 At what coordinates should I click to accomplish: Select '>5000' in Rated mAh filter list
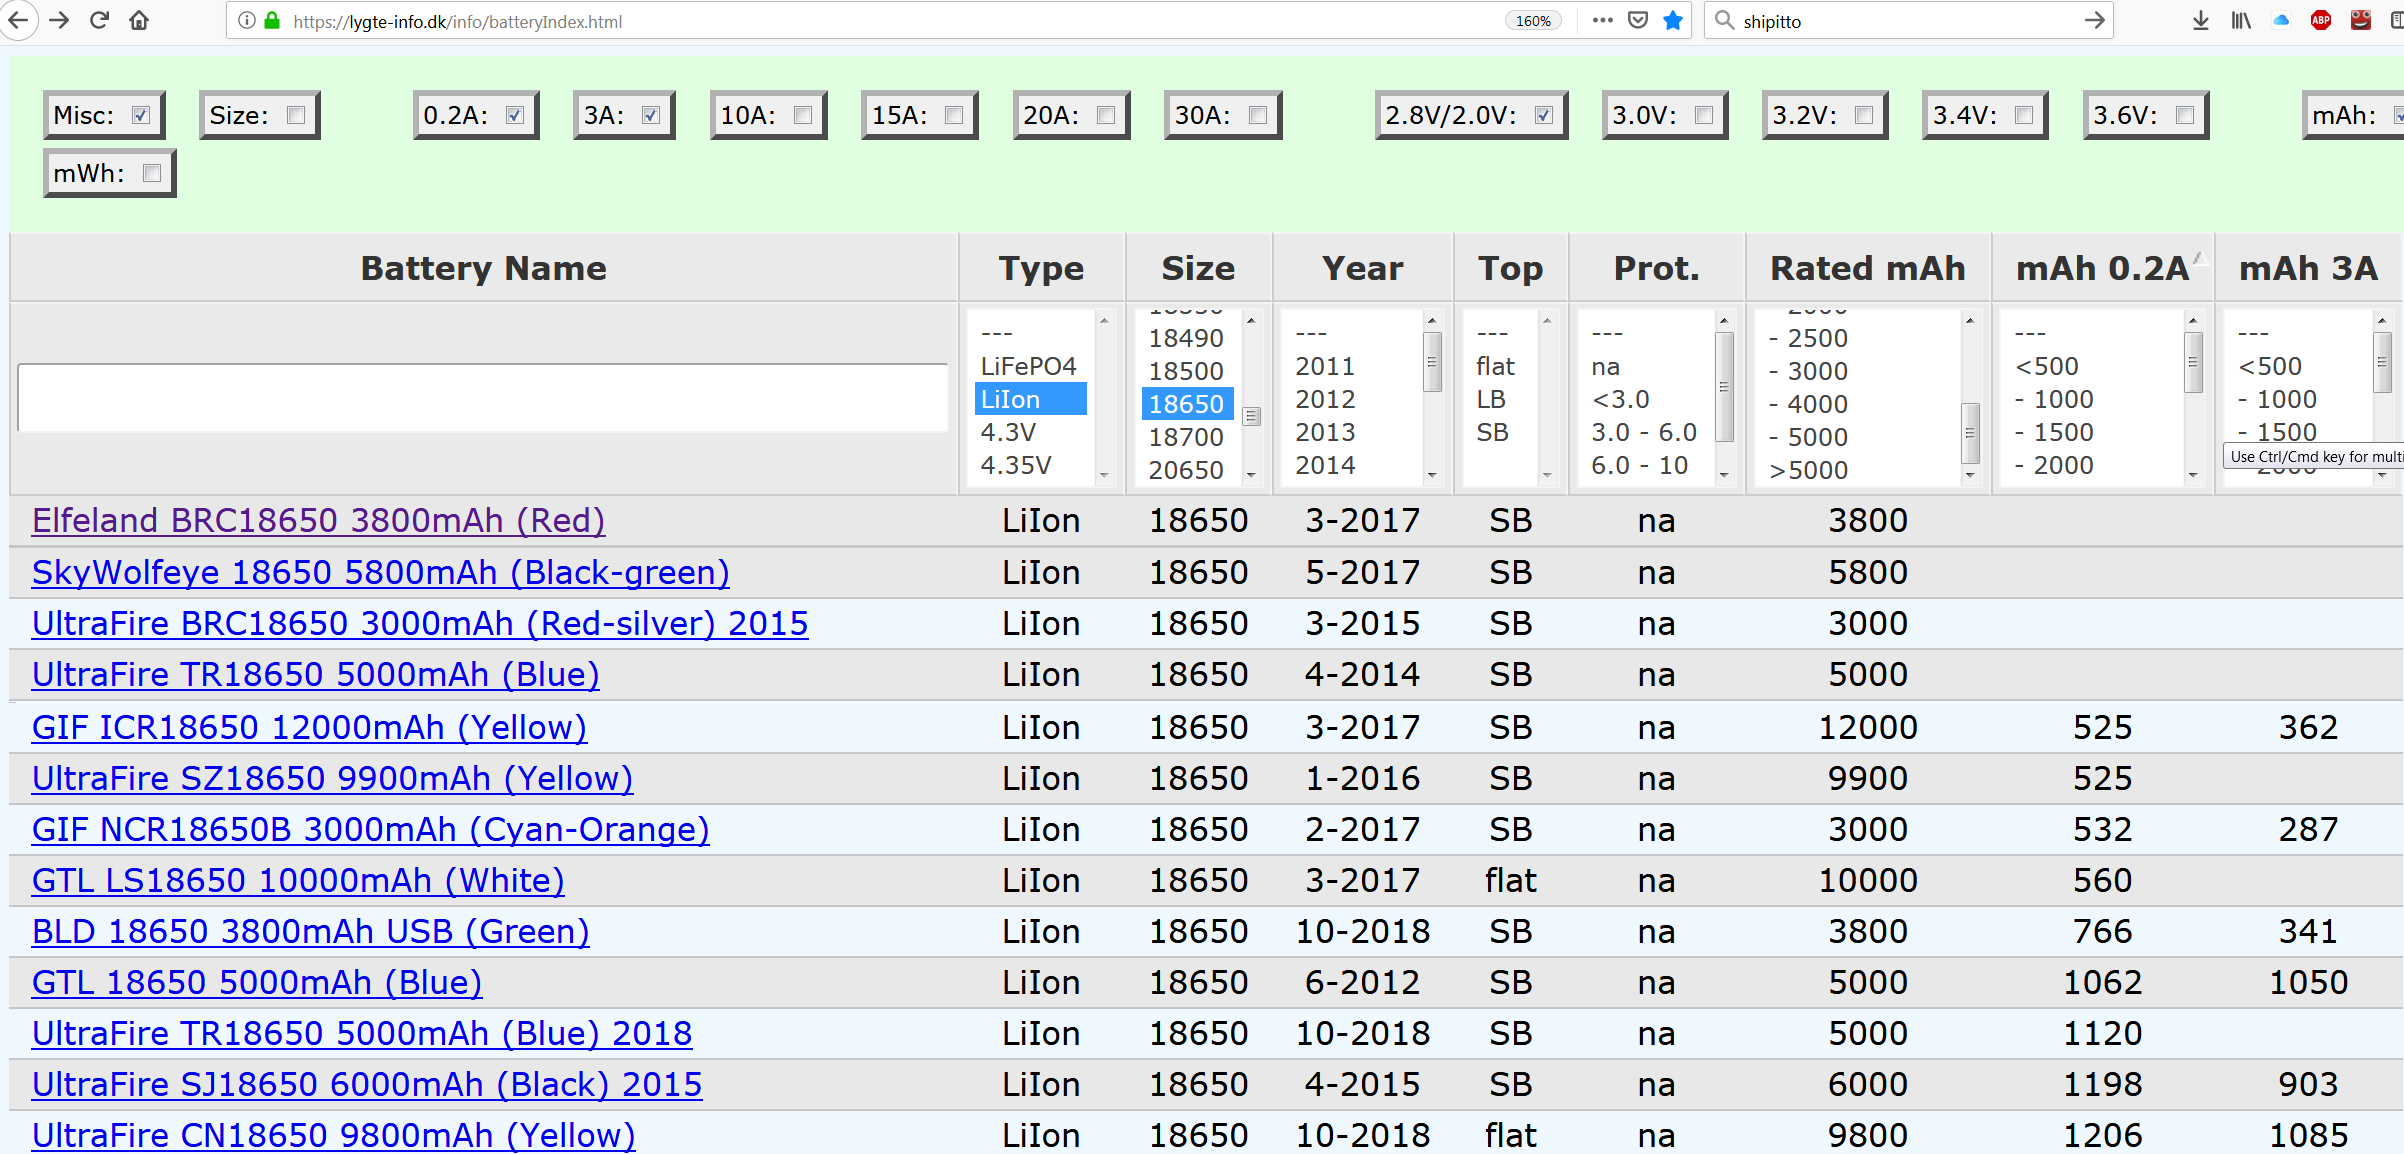coord(1808,470)
